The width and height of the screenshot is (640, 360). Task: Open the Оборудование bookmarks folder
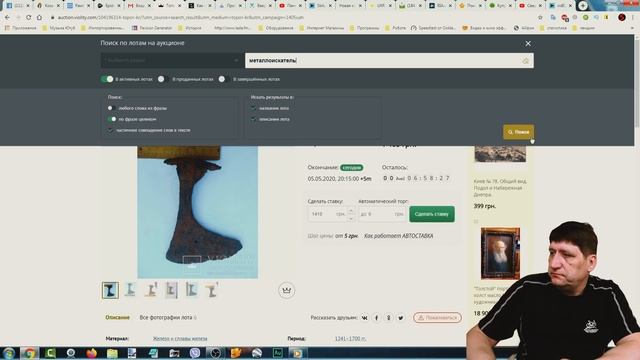click(x=276, y=28)
